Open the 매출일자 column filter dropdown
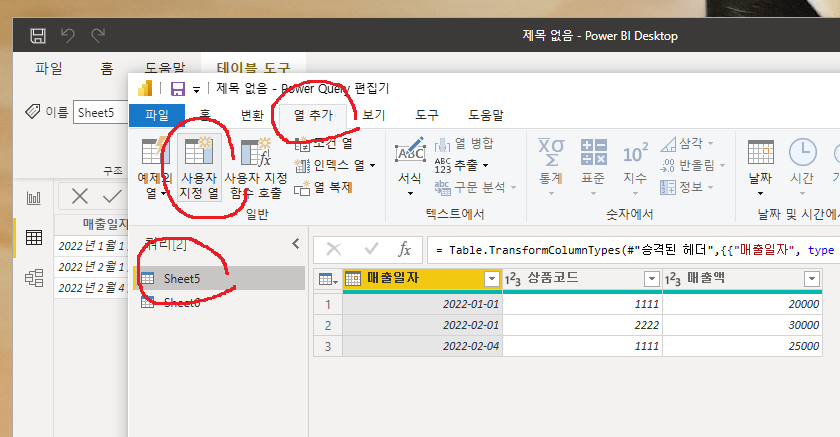The width and height of the screenshot is (840, 437). tap(491, 278)
